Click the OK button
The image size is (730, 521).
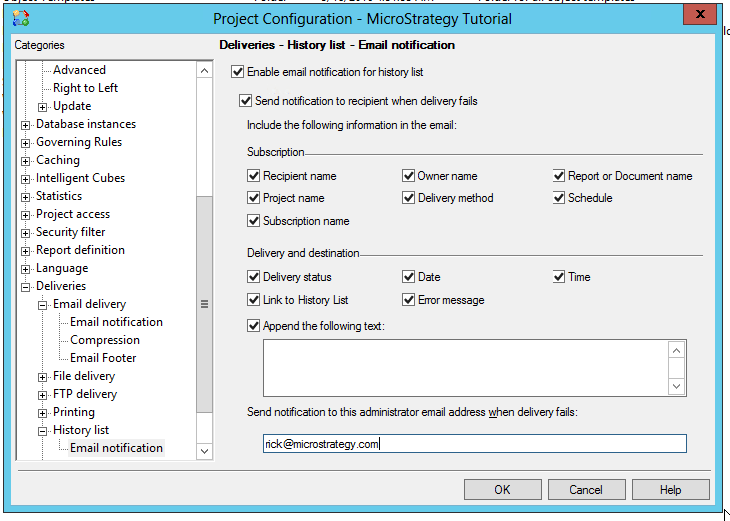(502, 489)
